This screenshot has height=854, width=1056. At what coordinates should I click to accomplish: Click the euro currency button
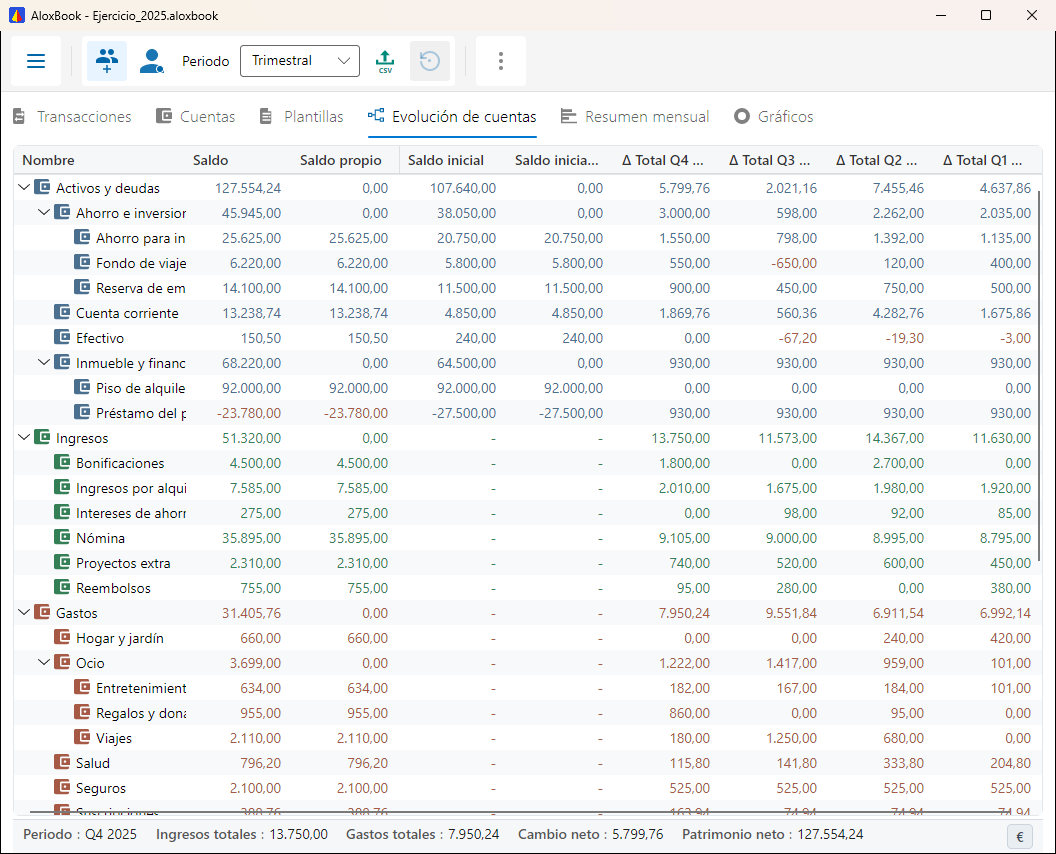(x=1020, y=836)
